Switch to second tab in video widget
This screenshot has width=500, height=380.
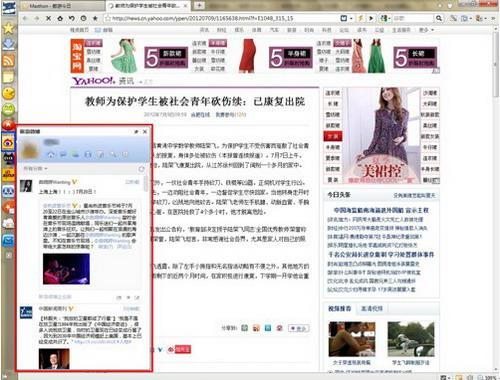(x=372, y=309)
